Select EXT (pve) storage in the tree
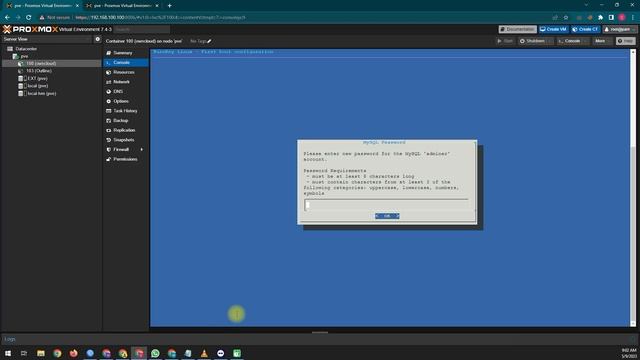The image size is (640, 360). [x=37, y=78]
